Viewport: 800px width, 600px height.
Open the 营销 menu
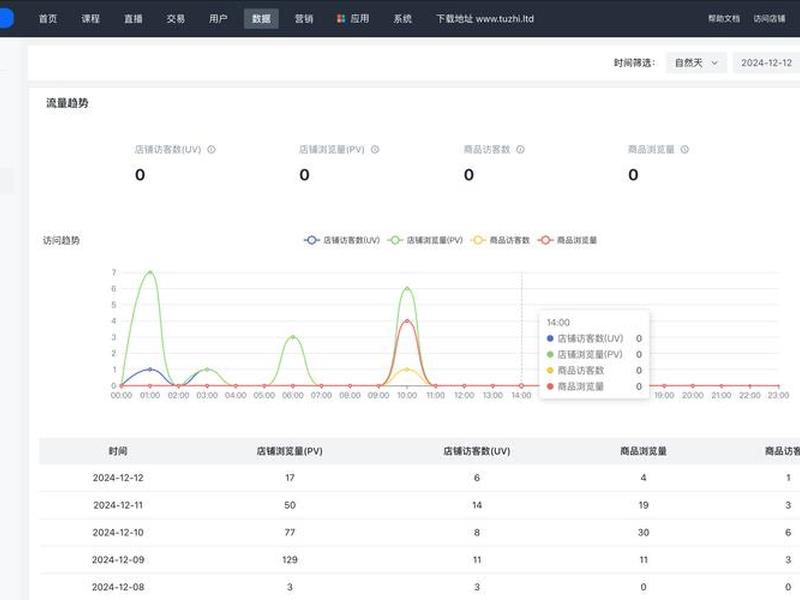(x=304, y=19)
